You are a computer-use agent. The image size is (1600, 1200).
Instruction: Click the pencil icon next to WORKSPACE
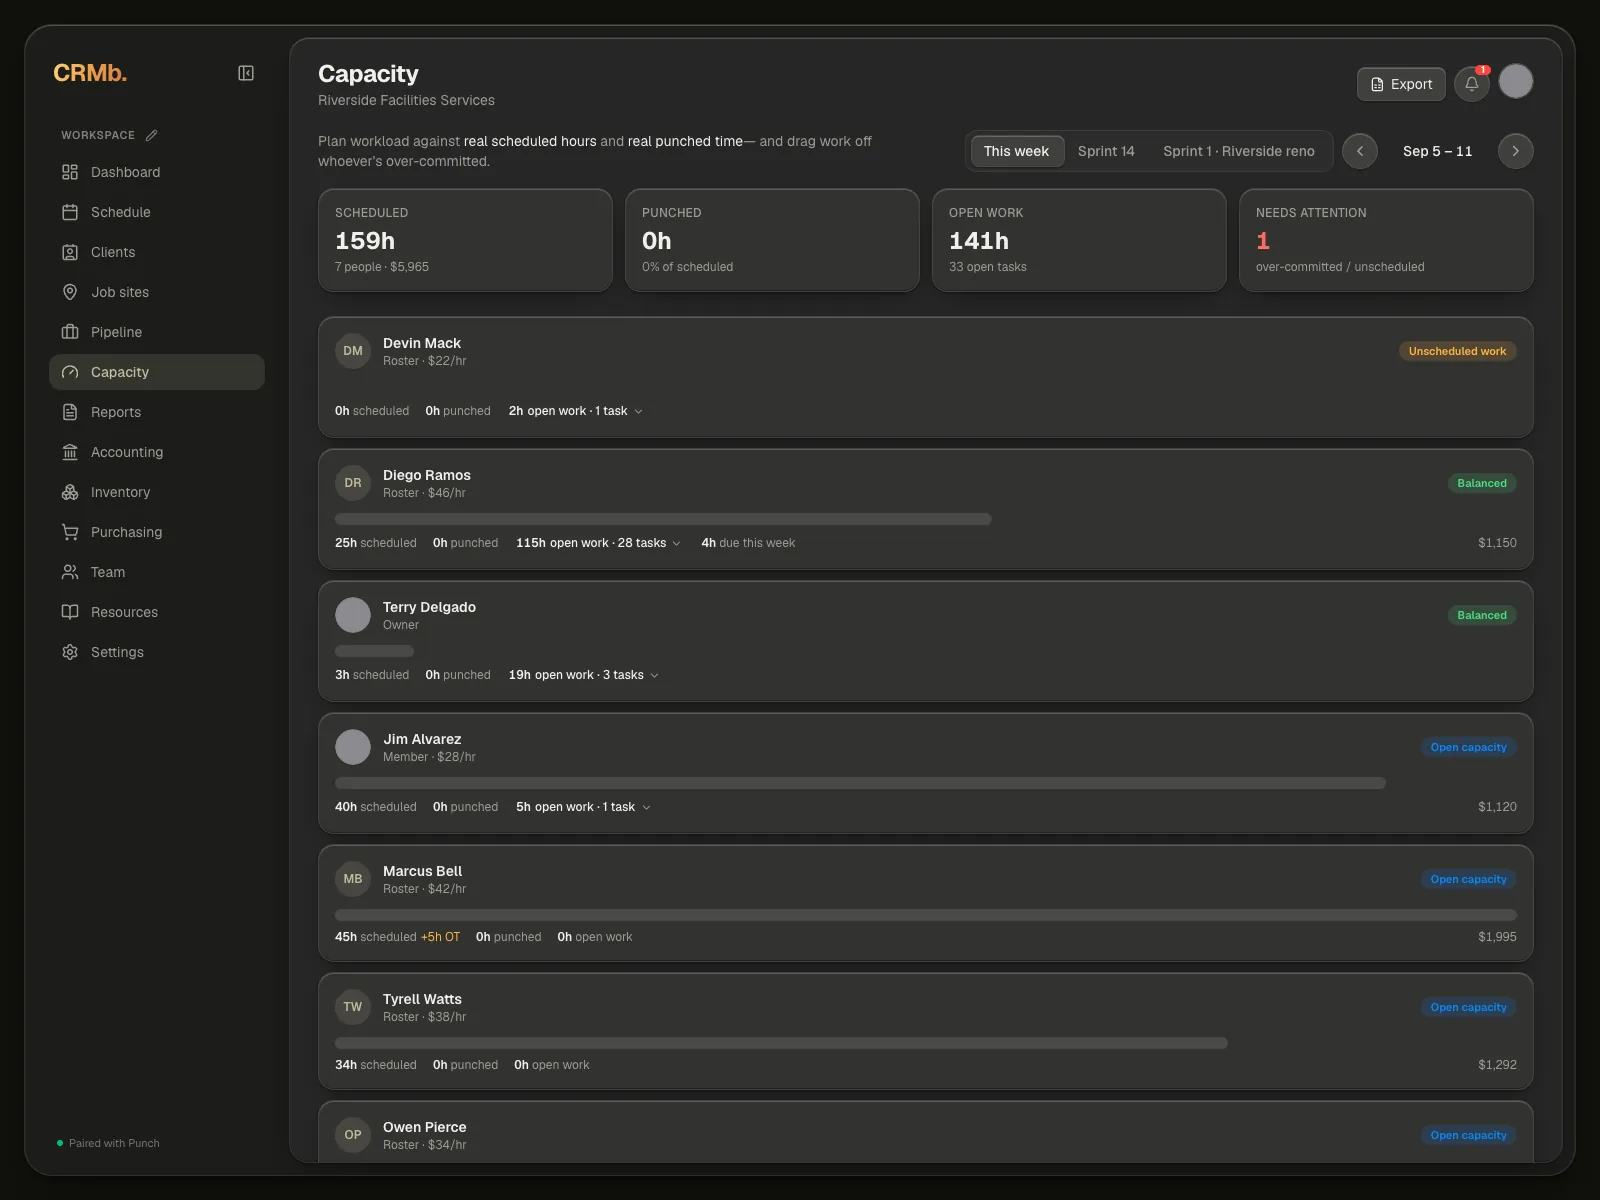pos(152,135)
